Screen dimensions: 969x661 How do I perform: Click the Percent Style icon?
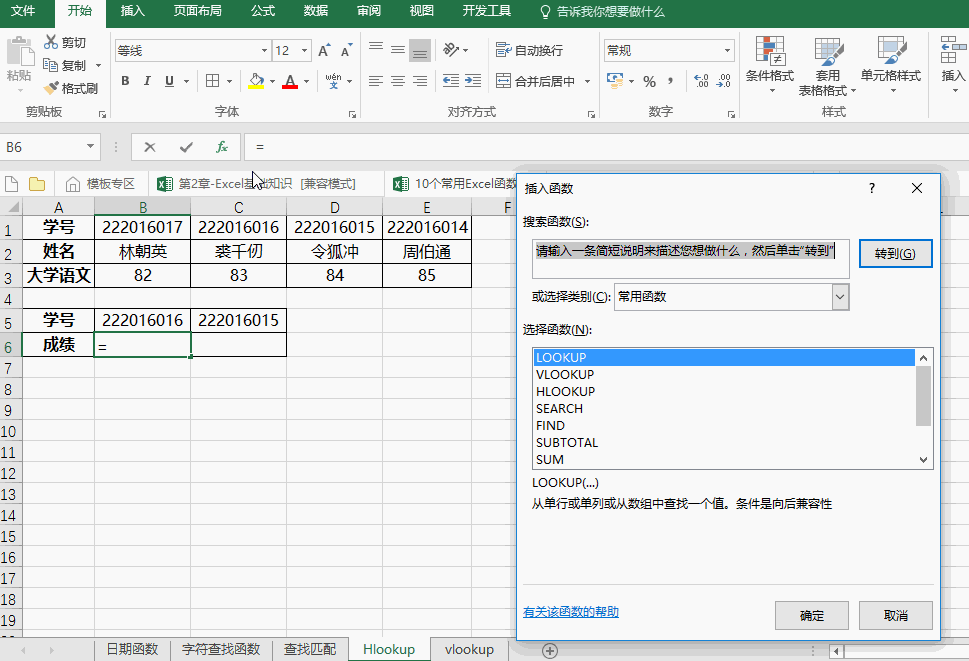coord(649,81)
